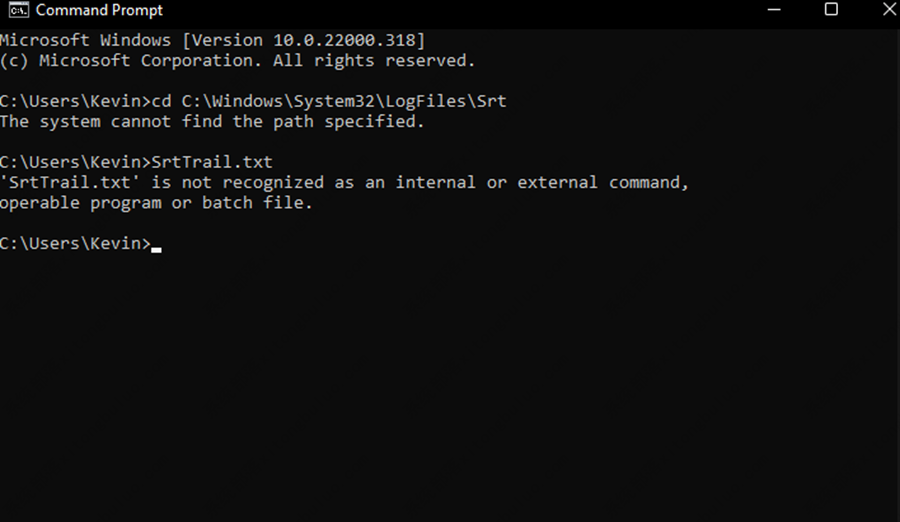Click the empty title bar area
The height and width of the screenshot is (522, 900).
(x=450, y=11)
